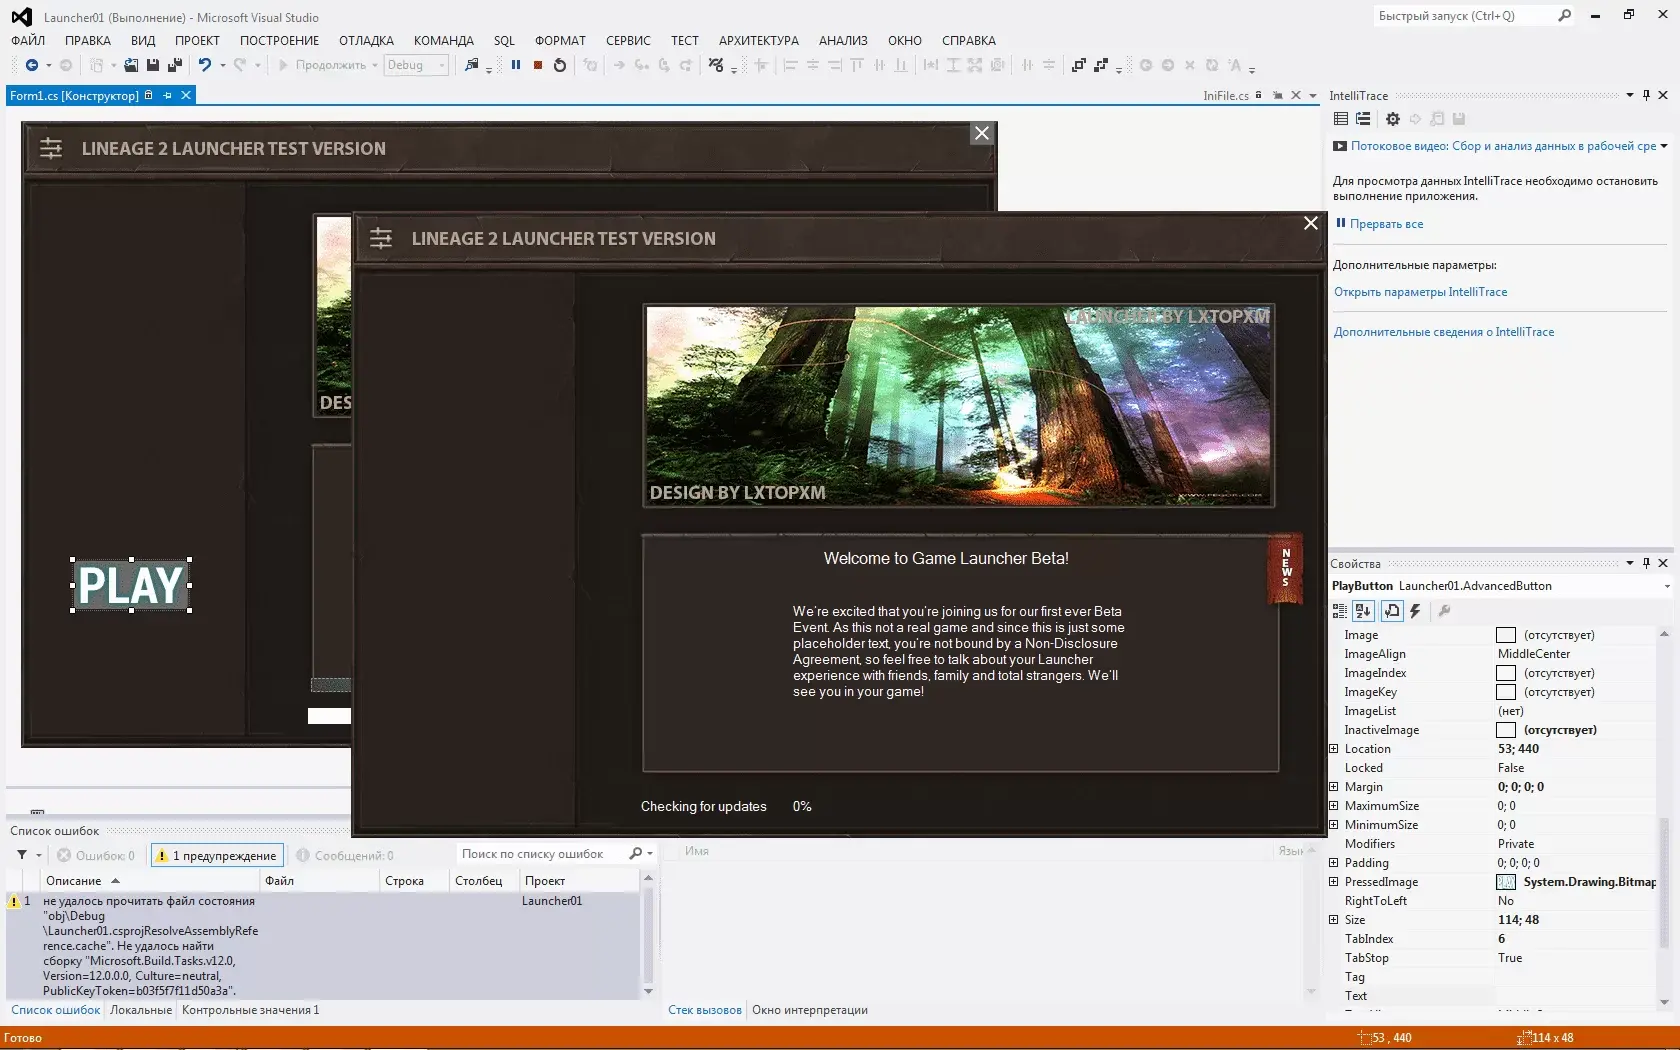Switch to the Окно интерпретации tab
The width and height of the screenshot is (1680, 1050).
coord(810,1010)
